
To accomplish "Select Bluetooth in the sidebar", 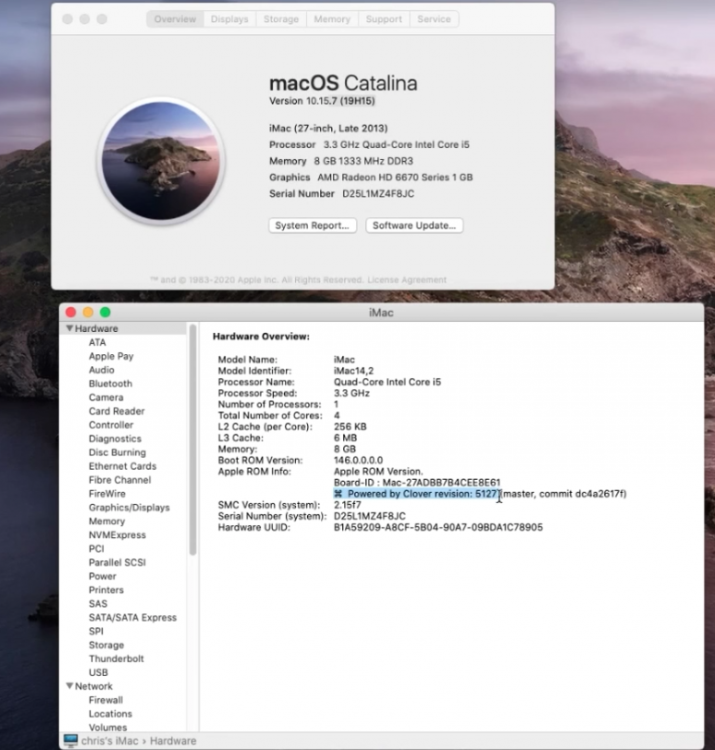I will point(110,384).
